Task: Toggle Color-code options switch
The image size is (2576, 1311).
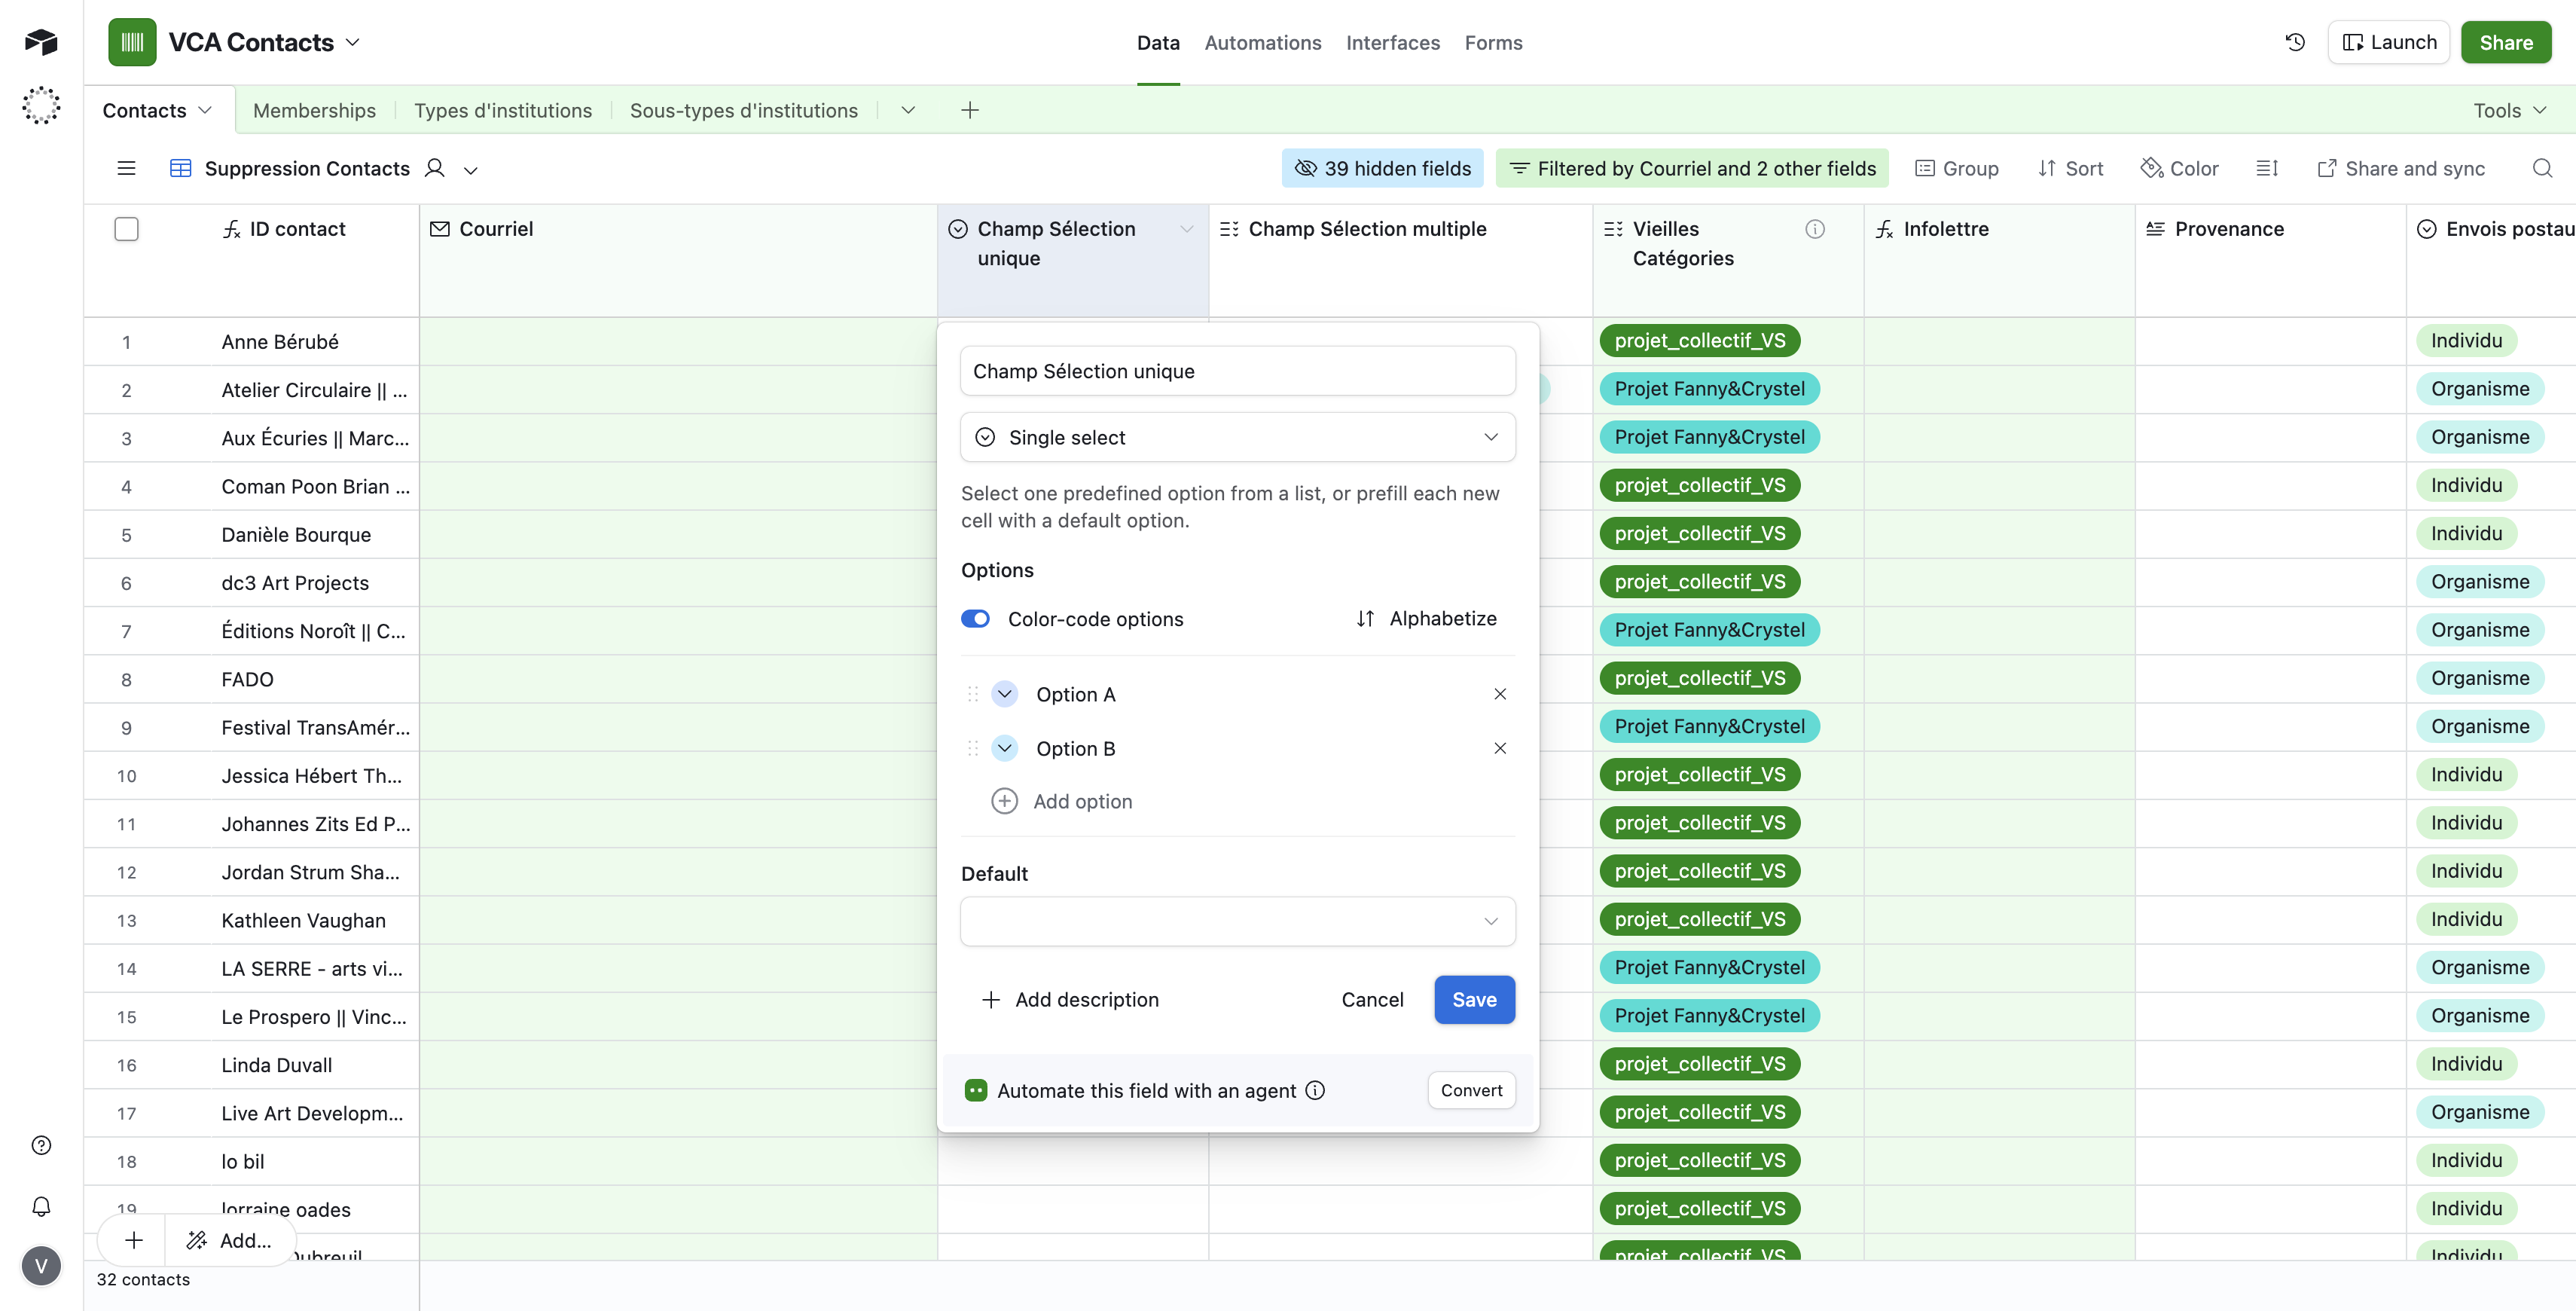Action: [x=975, y=619]
